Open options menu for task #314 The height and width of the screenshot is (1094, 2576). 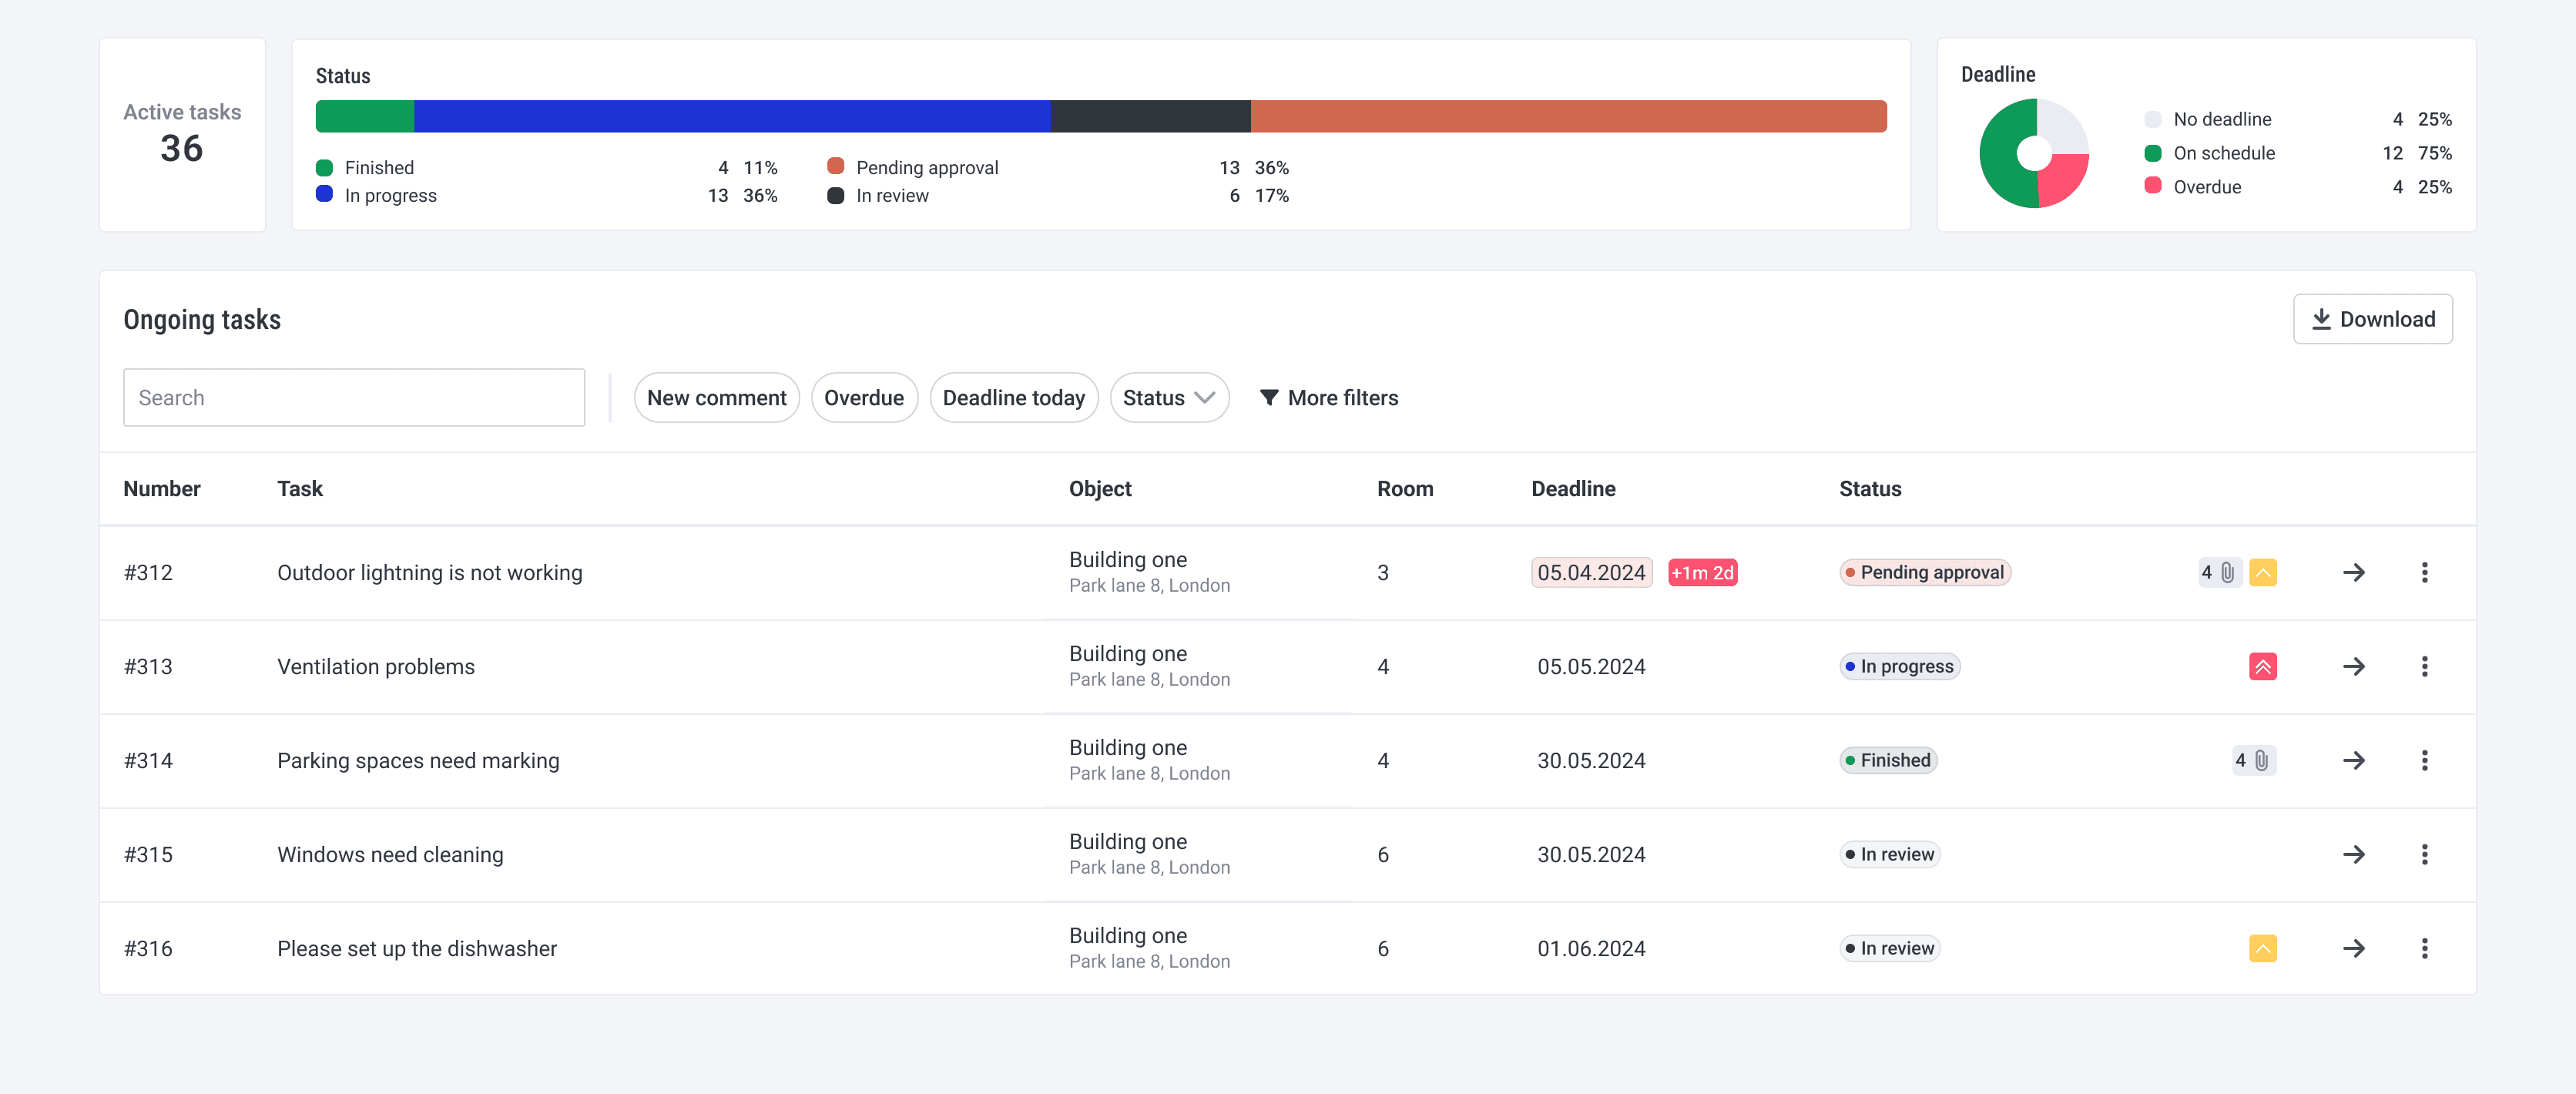click(2423, 760)
